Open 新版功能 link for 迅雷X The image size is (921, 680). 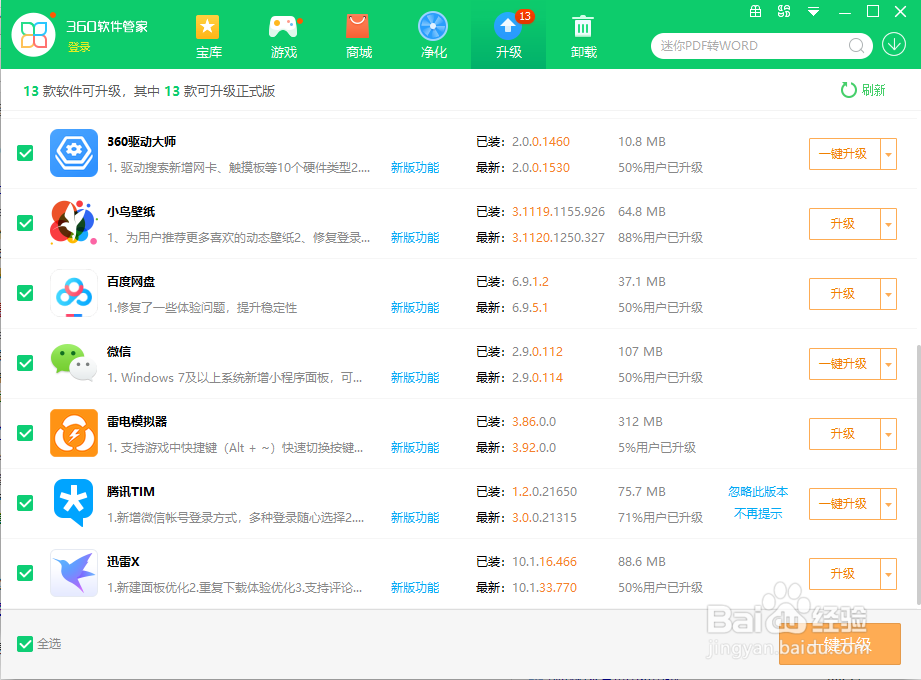pos(415,587)
